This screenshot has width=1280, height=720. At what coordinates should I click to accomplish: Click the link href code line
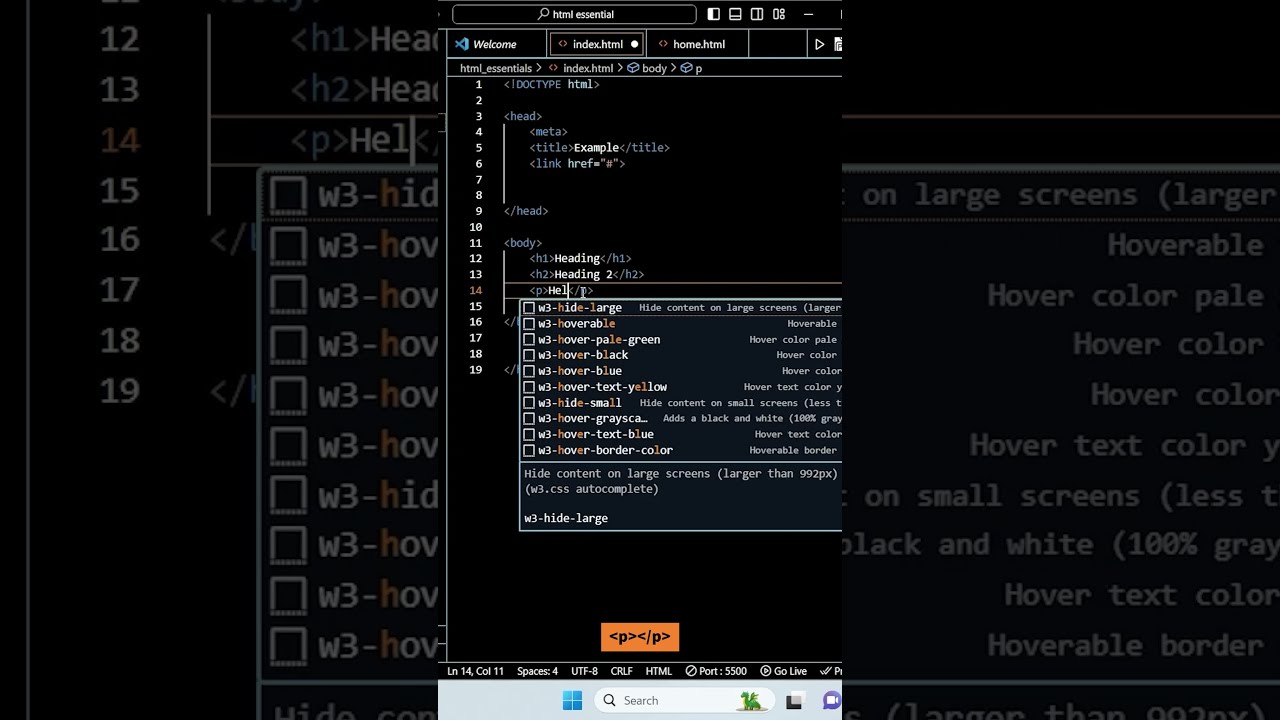[x=577, y=163]
